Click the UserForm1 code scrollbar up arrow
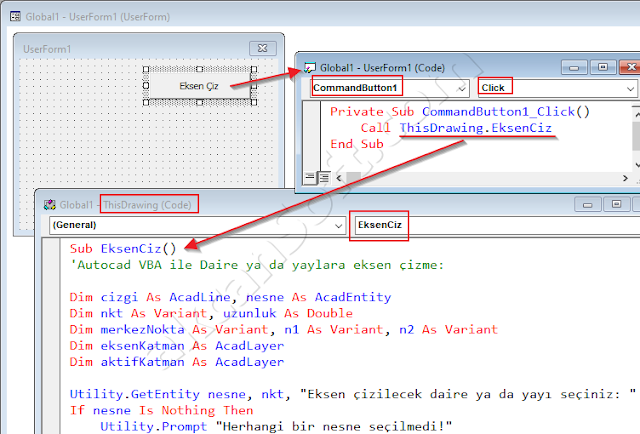Image resolution: width=640 pixels, height=434 pixels. click(x=636, y=114)
